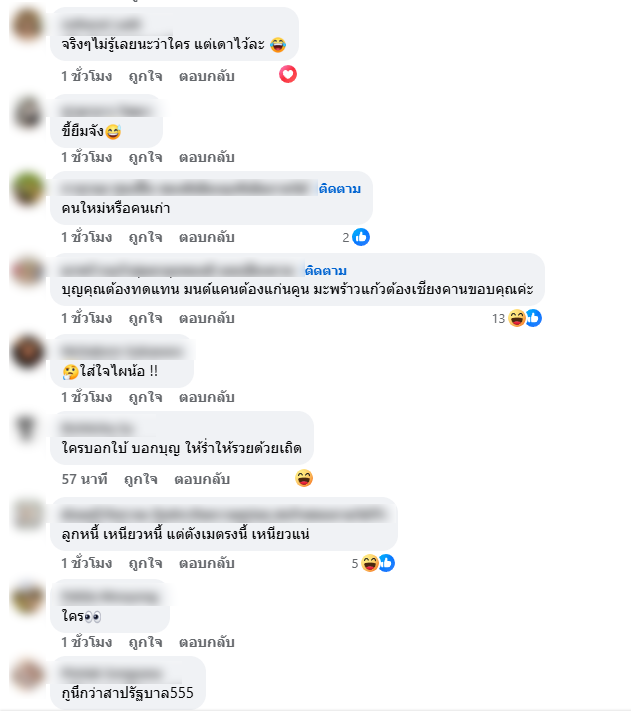Viewport: 631px width, 720px height.
Task: Like the ลูกหนี้ เหนียวหนี้ comment
Action: (x=146, y=563)
